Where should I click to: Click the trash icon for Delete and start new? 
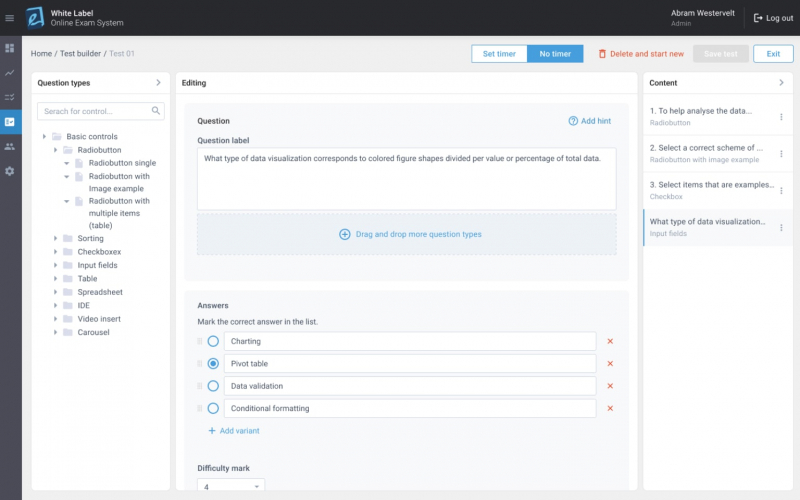click(x=602, y=54)
